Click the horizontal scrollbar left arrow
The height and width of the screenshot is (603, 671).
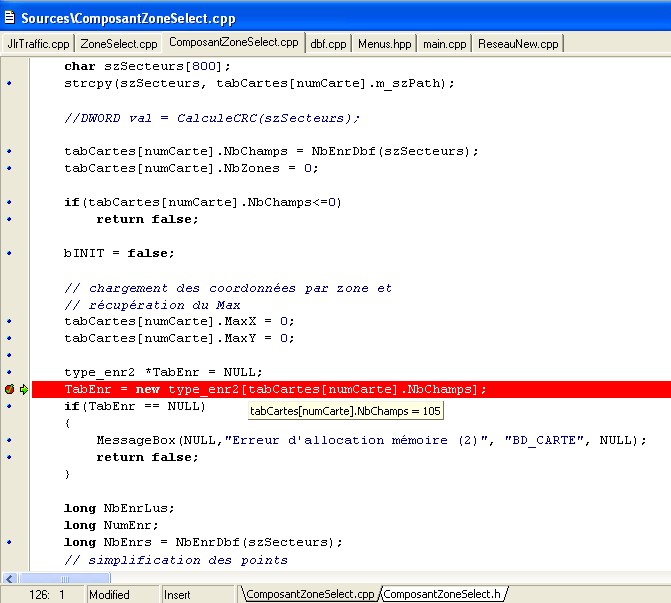(9, 579)
